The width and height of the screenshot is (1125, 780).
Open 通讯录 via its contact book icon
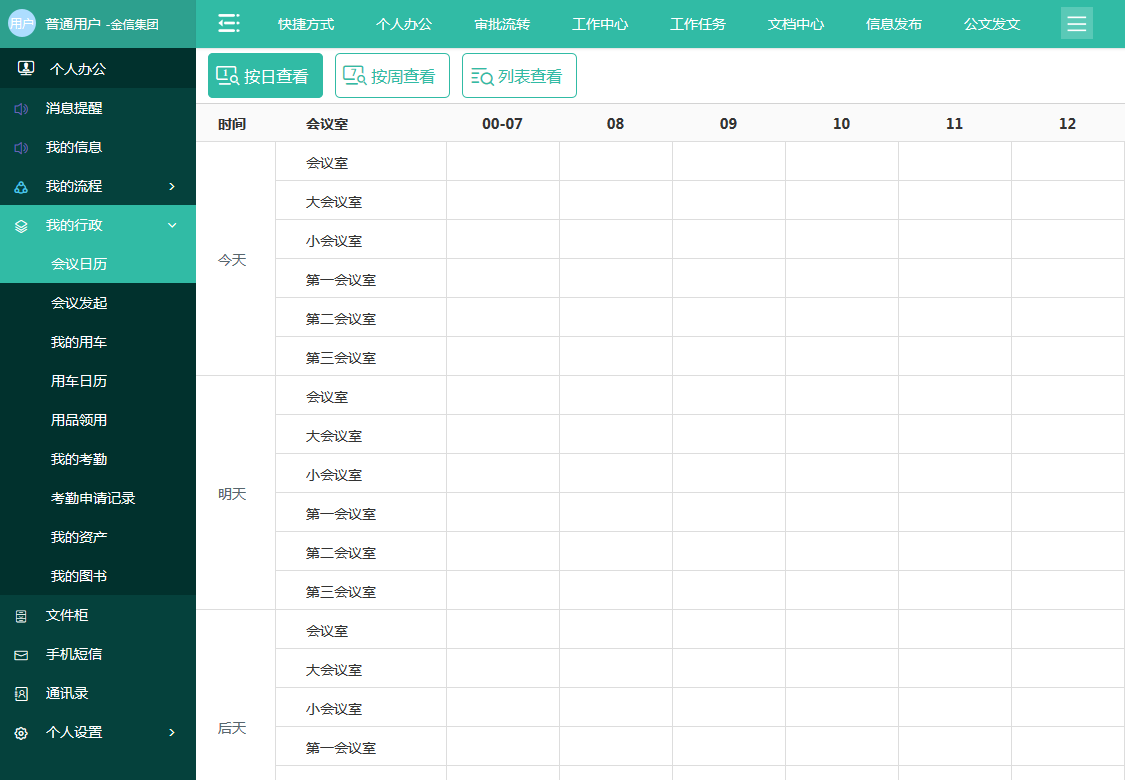pyautogui.click(x=20, y=693)
